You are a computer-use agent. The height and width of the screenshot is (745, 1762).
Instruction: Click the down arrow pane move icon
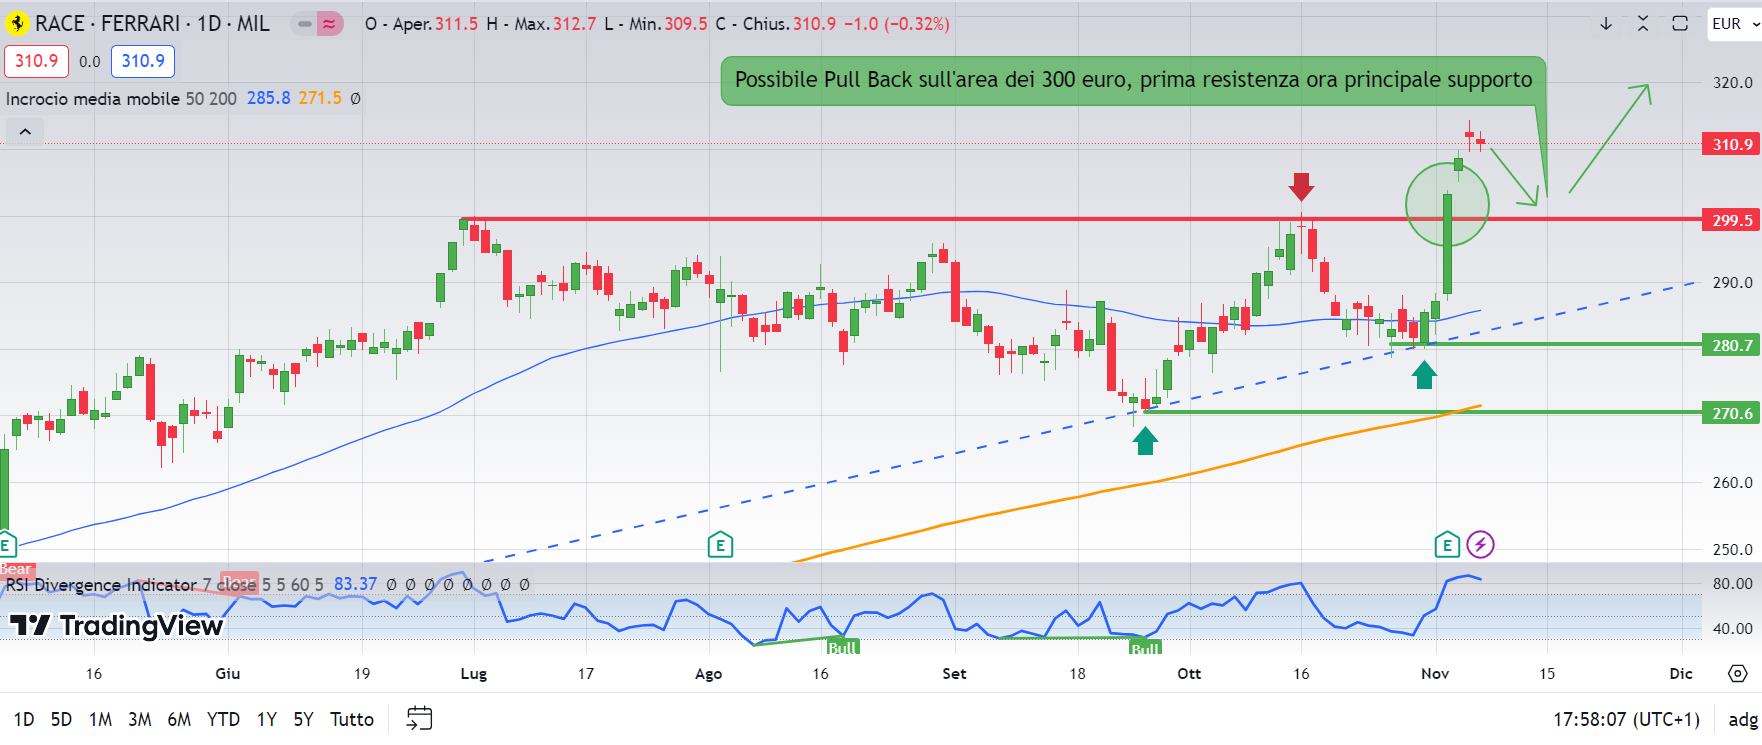point(1606,23)
